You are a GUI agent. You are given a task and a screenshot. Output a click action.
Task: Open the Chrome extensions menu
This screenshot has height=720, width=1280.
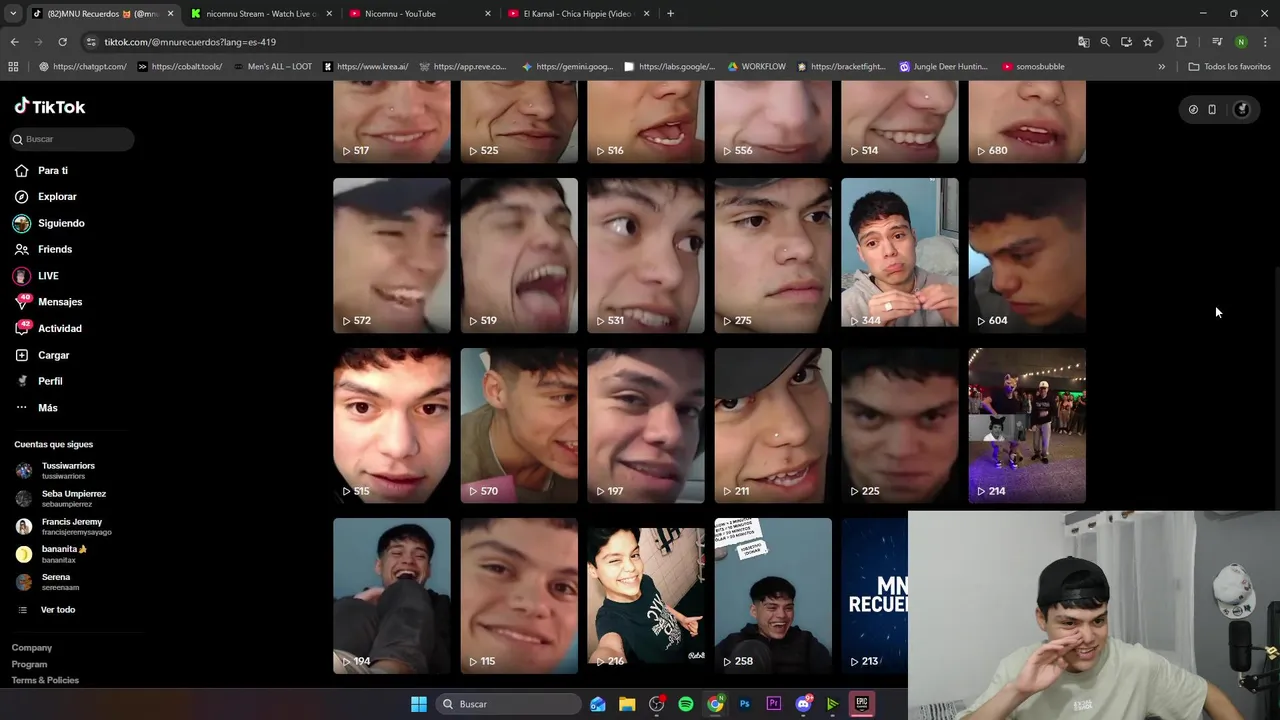1182,42
